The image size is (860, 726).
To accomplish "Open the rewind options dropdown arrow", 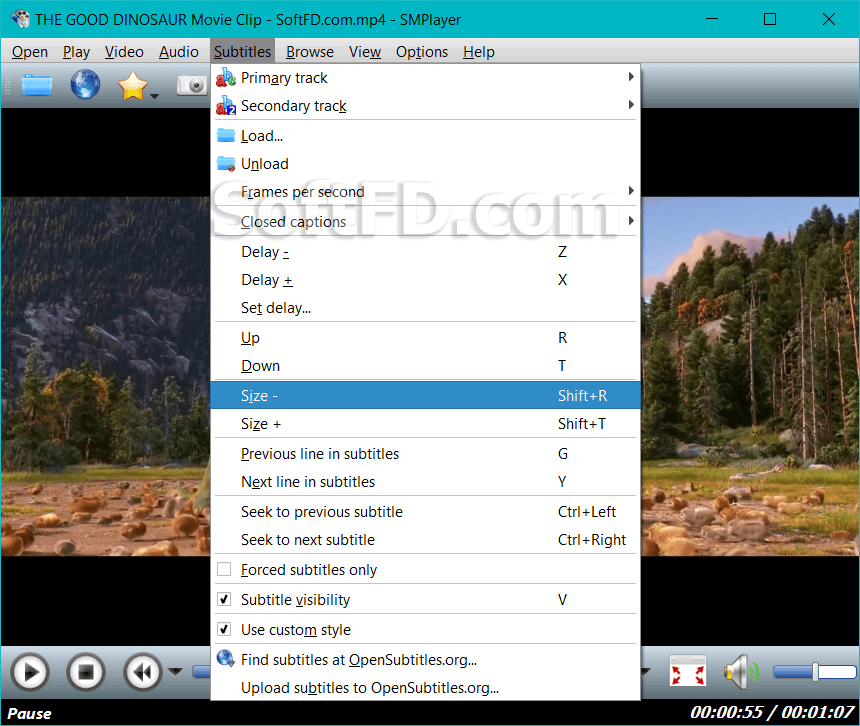I will (175, 671).
